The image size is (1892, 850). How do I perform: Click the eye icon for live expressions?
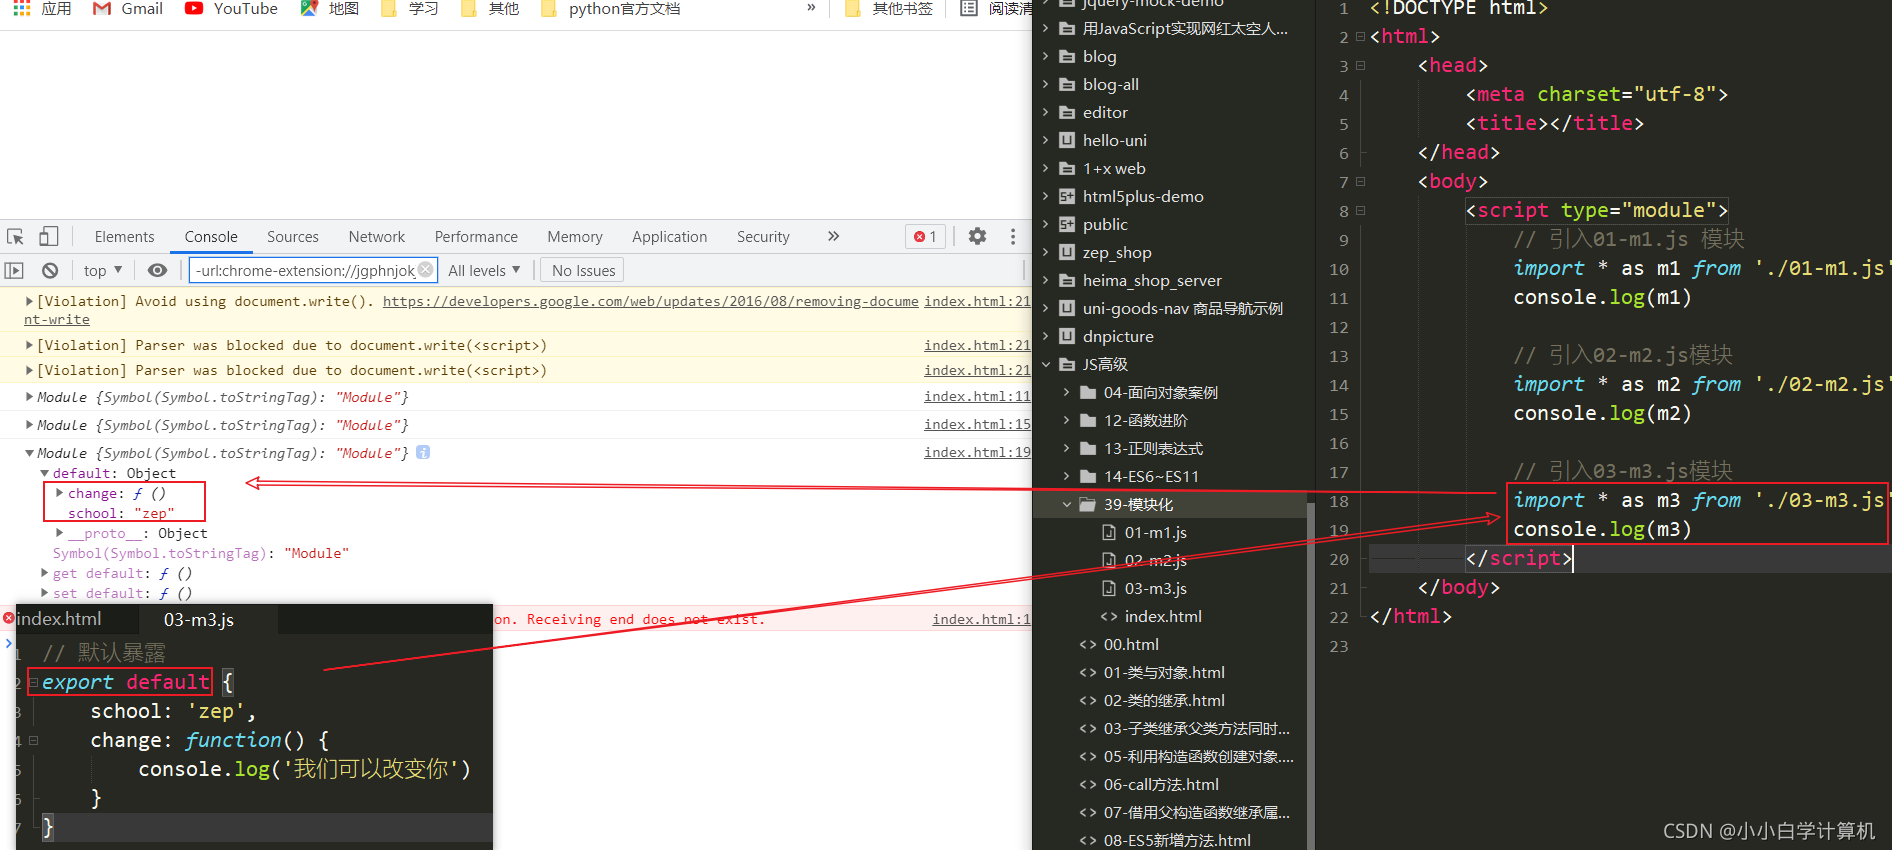pyautogui.click(x=157, y=270)
